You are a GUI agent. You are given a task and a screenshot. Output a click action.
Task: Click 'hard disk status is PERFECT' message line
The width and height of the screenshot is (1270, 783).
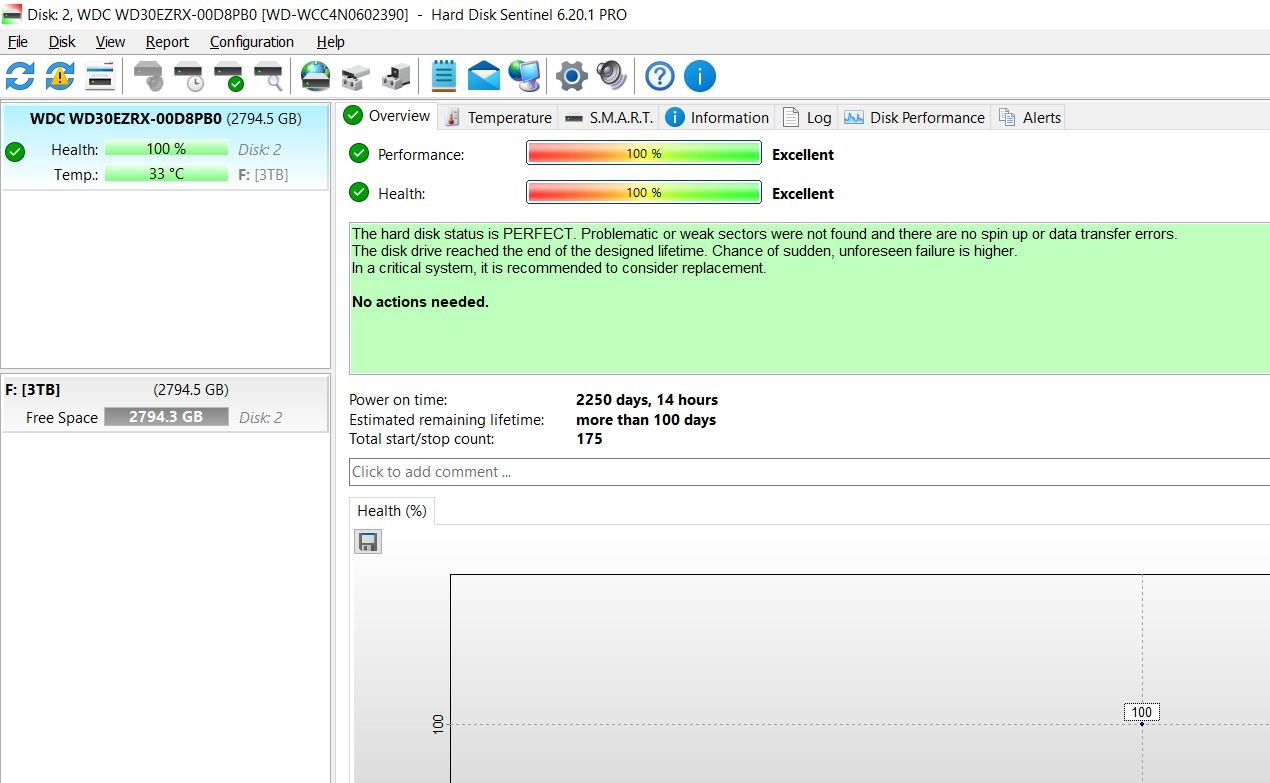[764, 234]
